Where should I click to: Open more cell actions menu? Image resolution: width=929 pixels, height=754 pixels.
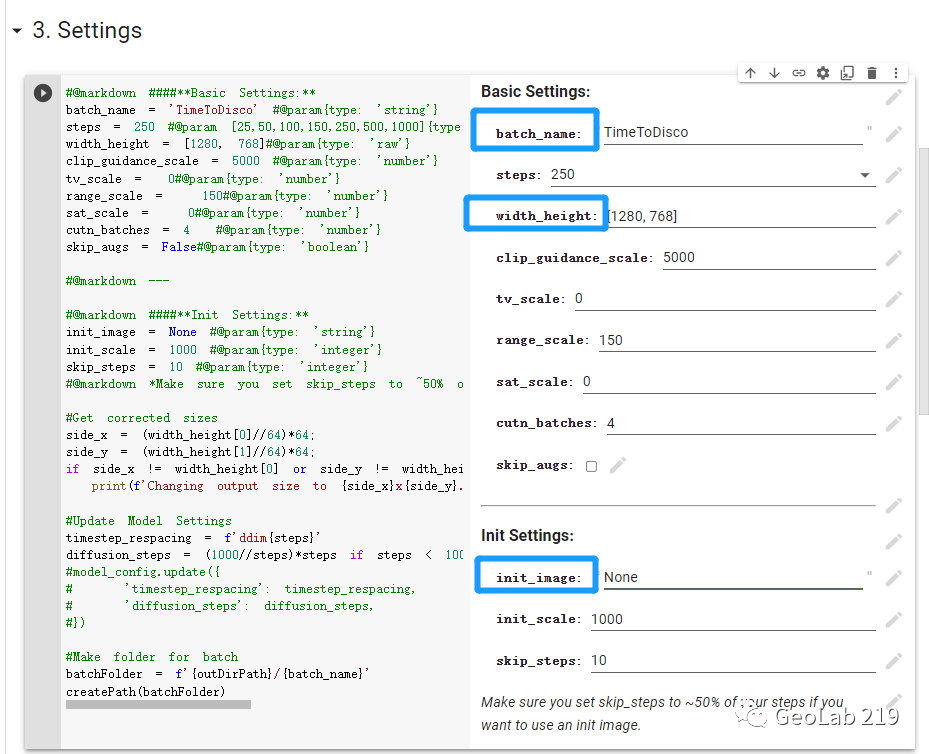895,73
